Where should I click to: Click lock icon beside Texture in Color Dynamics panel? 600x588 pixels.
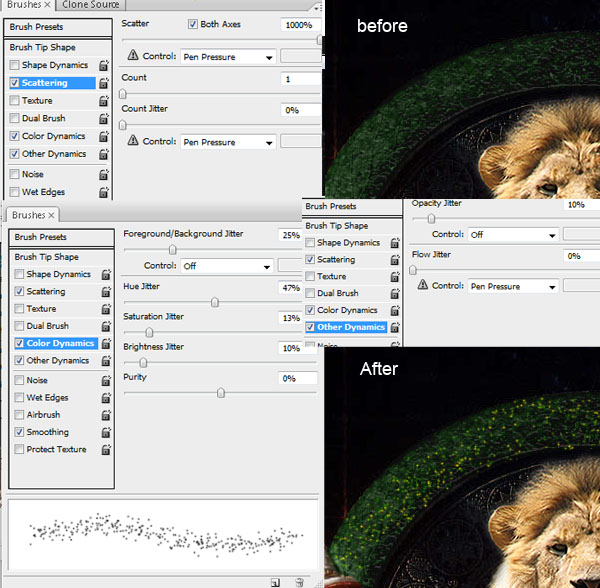pyautogui.click(x=106, y=309)
